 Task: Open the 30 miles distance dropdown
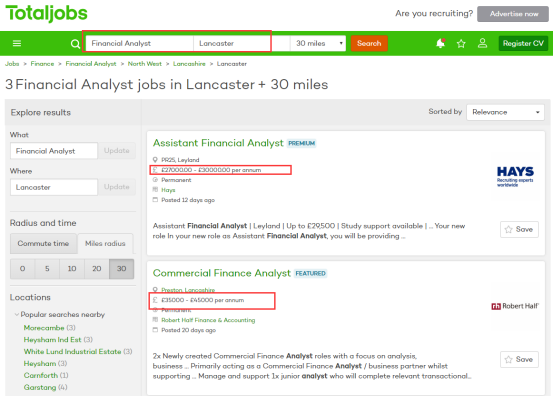tap(318, 43)
